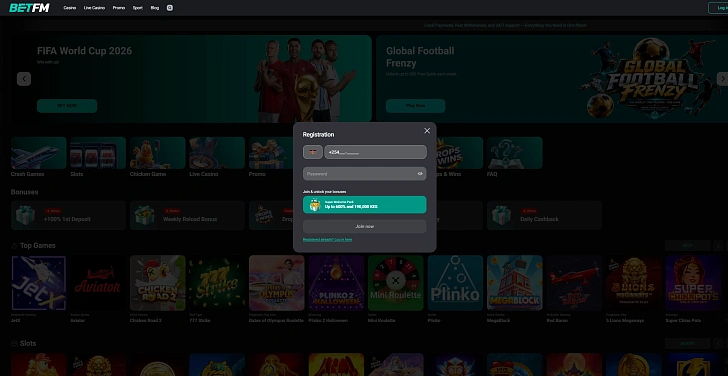728x376 pixels.
Task: Open the country flag code selector
Action: point(312,152)
